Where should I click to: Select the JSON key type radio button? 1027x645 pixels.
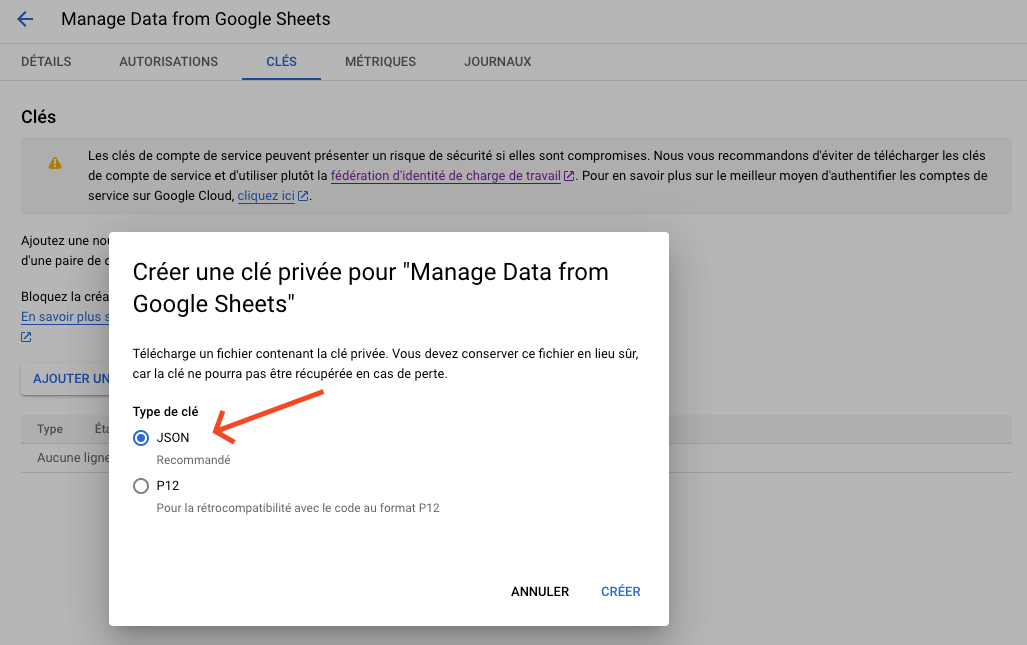141,438
